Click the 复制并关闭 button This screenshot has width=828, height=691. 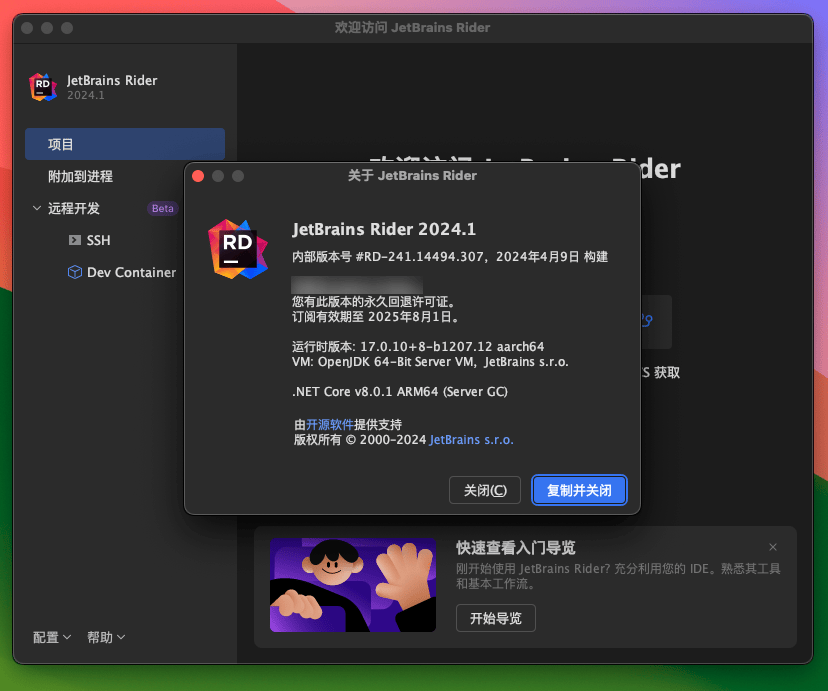(579, 490)
